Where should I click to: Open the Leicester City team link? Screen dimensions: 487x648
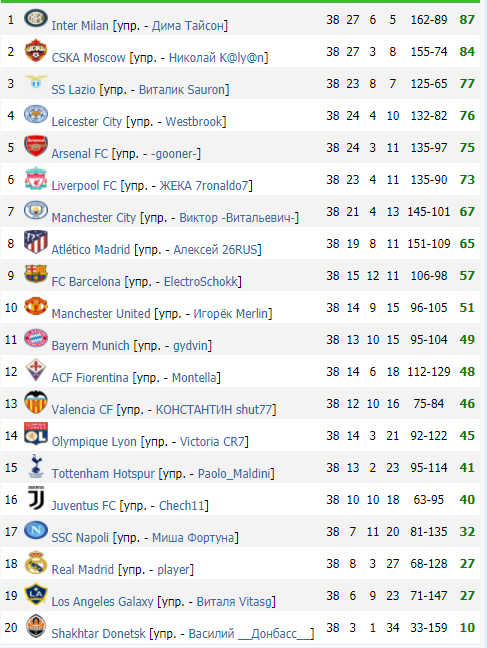point(86,122)
